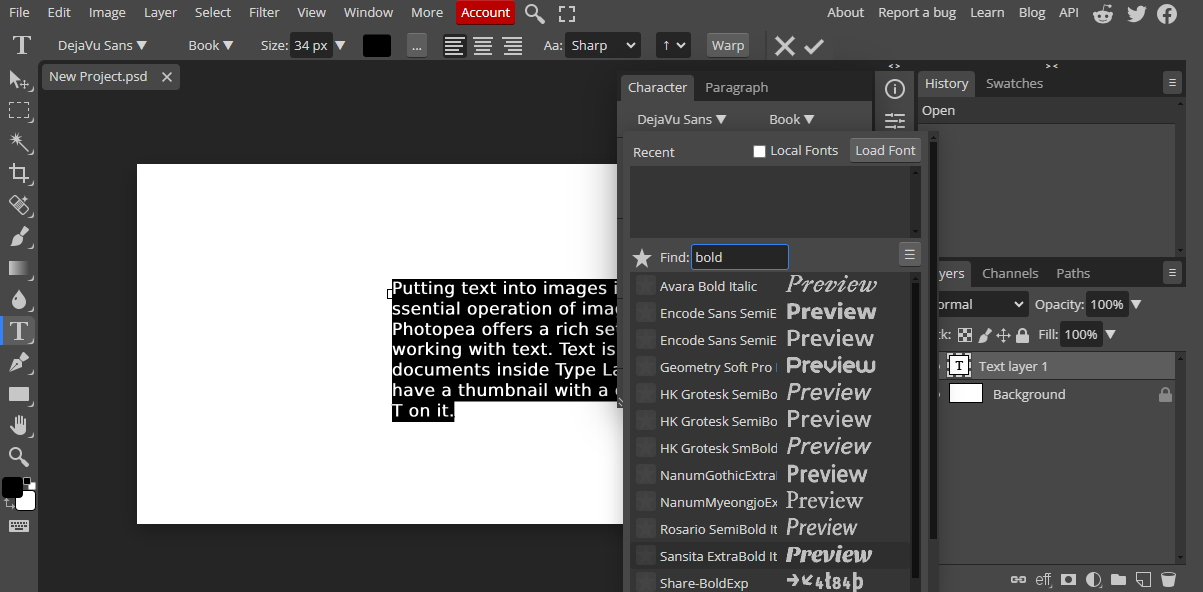Select the Magic Wand tool

[19, 142]
